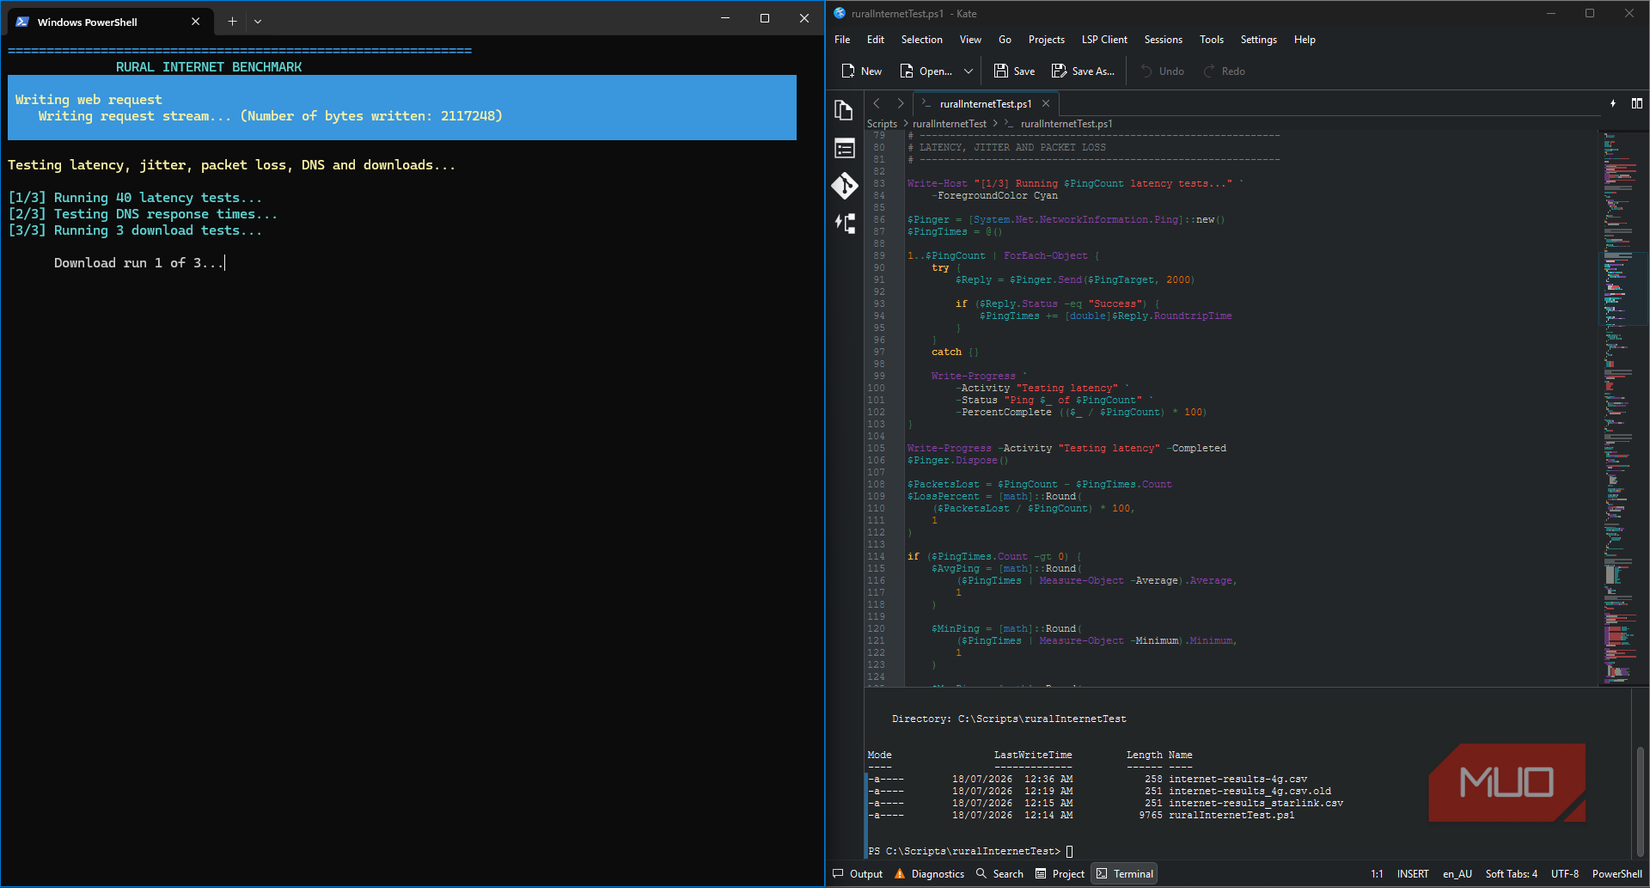Open the File menu in Kate
The height and width of the screenshot is (888, 1650).
842,40
